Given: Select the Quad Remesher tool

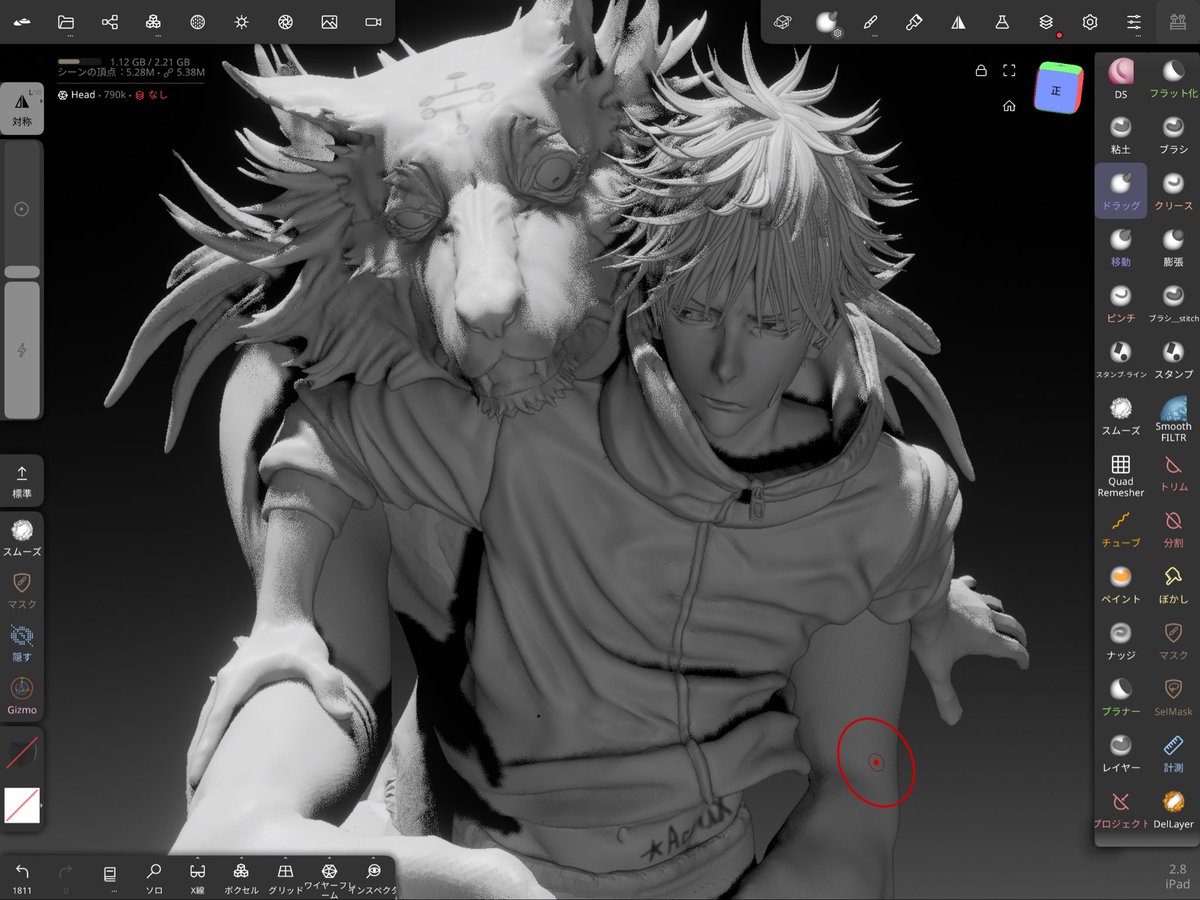Looking at the screenshot, I should click(1121, 473).
